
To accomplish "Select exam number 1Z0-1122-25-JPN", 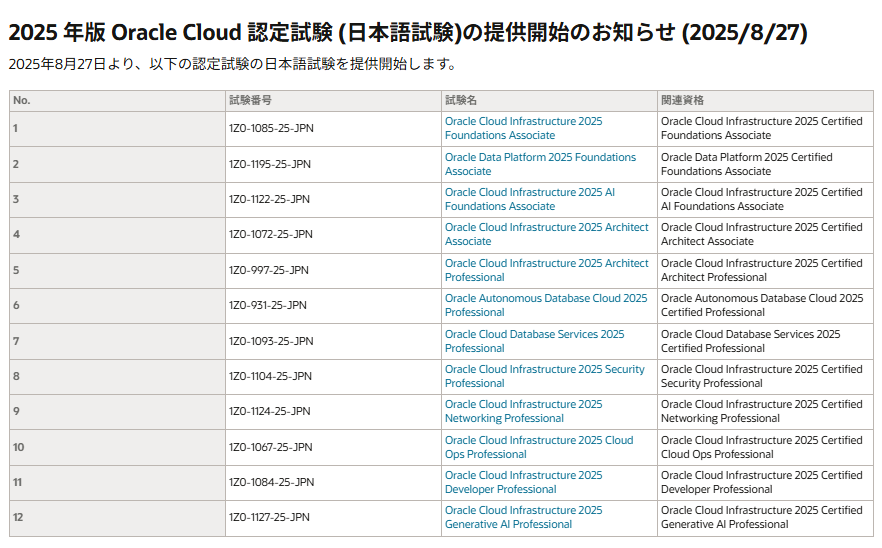I will 269,199.
